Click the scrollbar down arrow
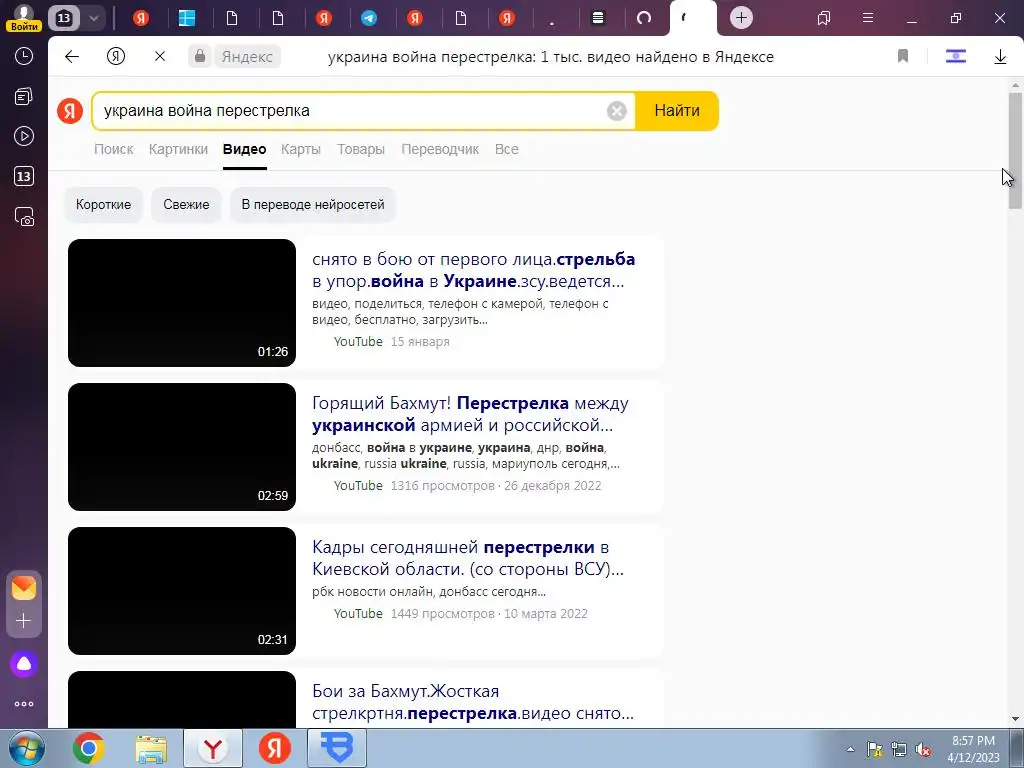Image resolution: width=1024 pixels, height=768 pixels. tap(1016, 719)
